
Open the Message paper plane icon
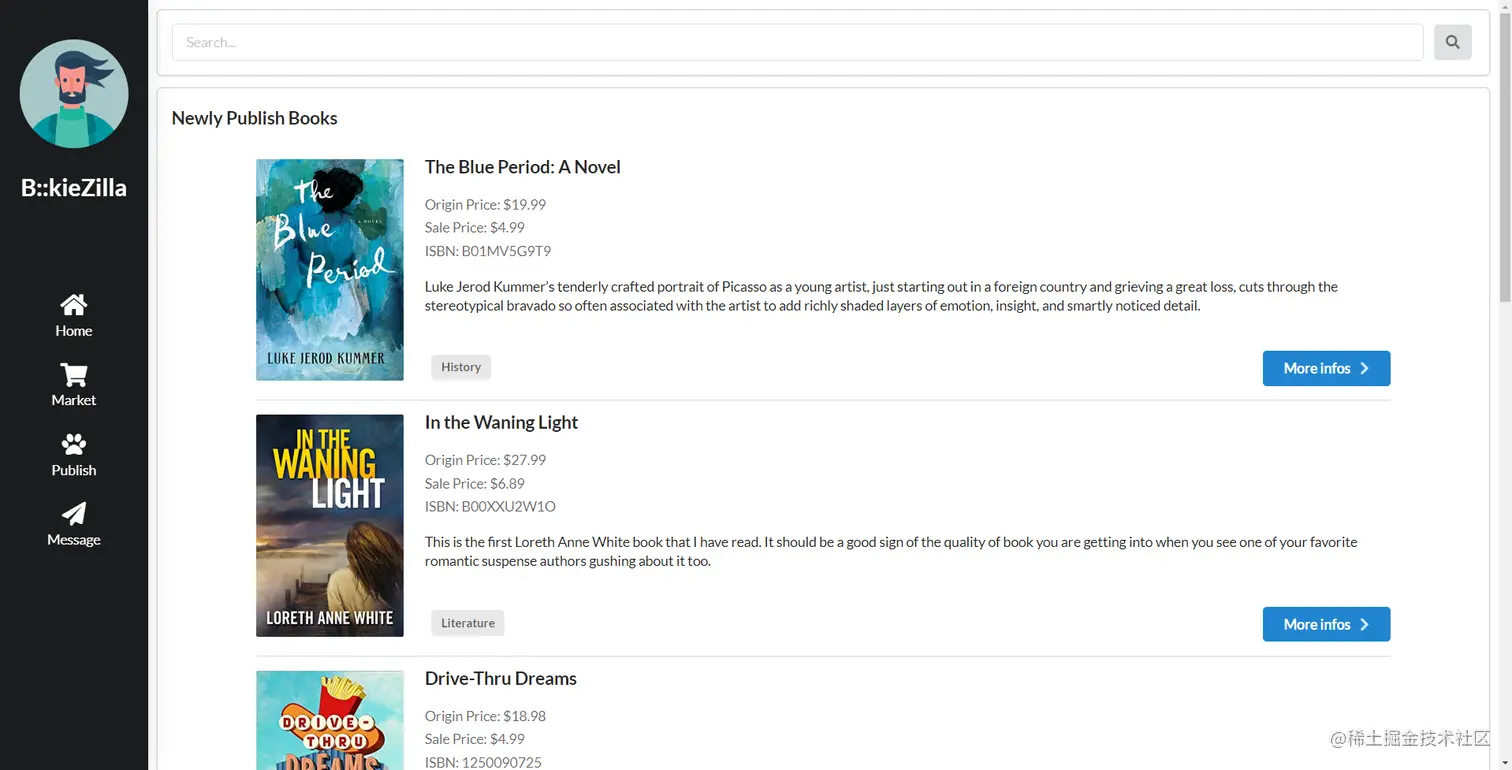pyautogui.click(x=74, y=513)
